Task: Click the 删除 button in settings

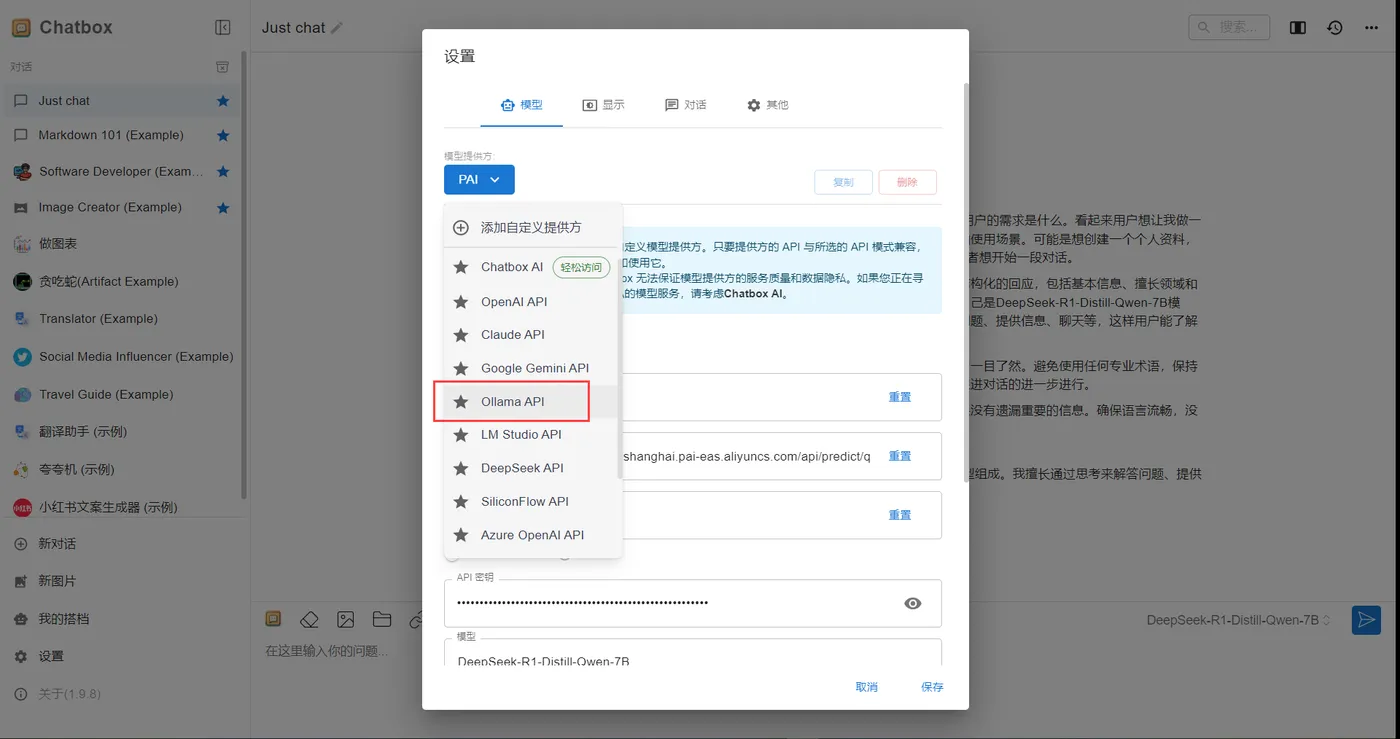Action: click(x=907, y=182)
